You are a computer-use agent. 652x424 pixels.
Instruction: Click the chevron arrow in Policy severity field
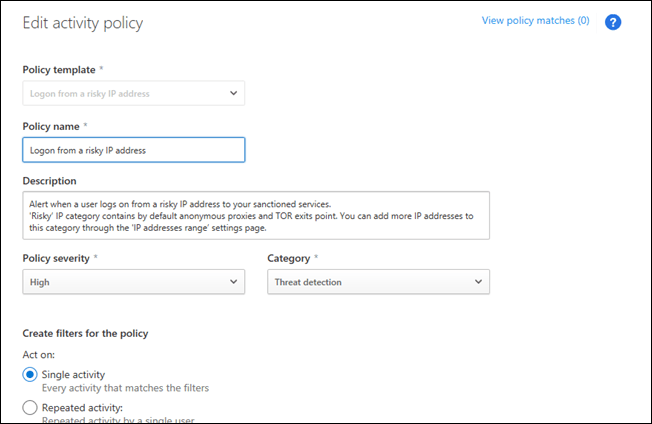click(233, 282)
